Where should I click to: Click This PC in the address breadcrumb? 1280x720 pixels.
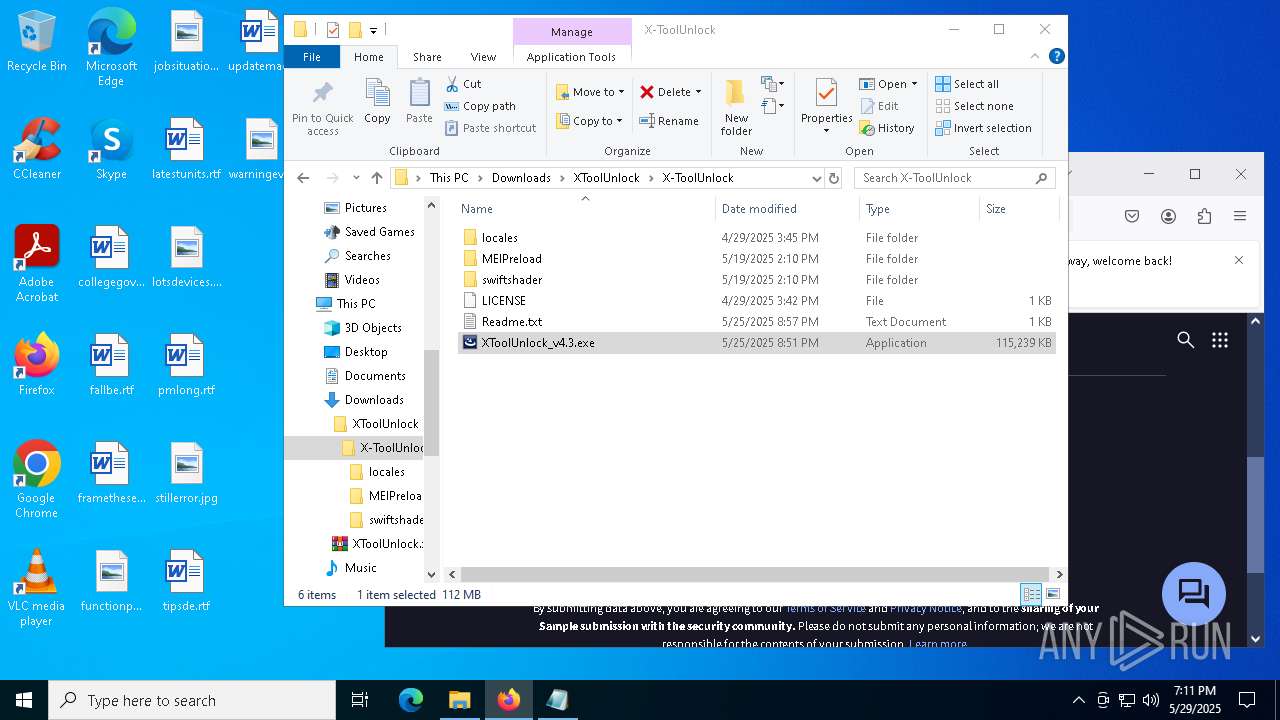coord(449,178)
